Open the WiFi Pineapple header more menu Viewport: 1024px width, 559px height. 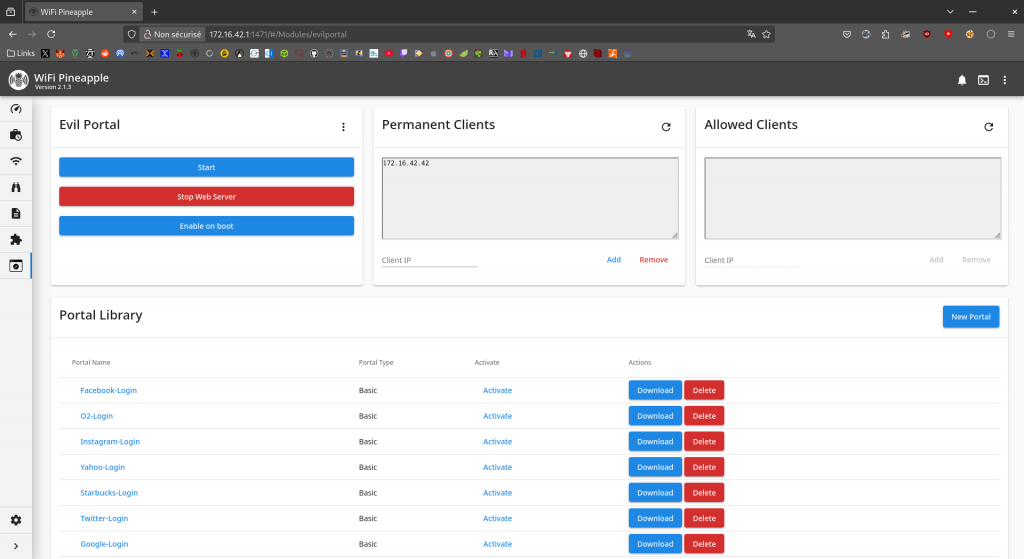click(x=1004, y=80)
